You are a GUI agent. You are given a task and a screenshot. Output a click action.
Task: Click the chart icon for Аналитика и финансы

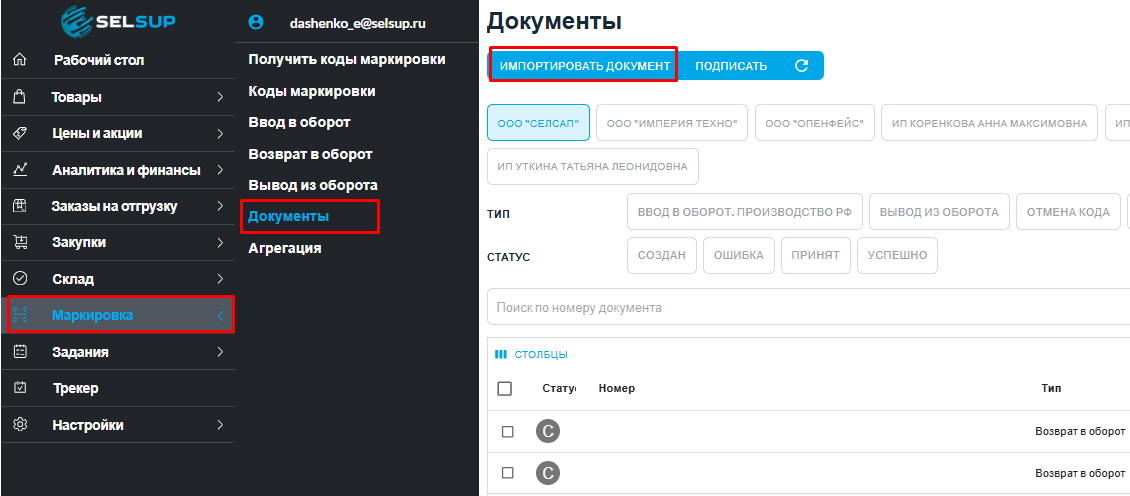click(x=19, y=170)
